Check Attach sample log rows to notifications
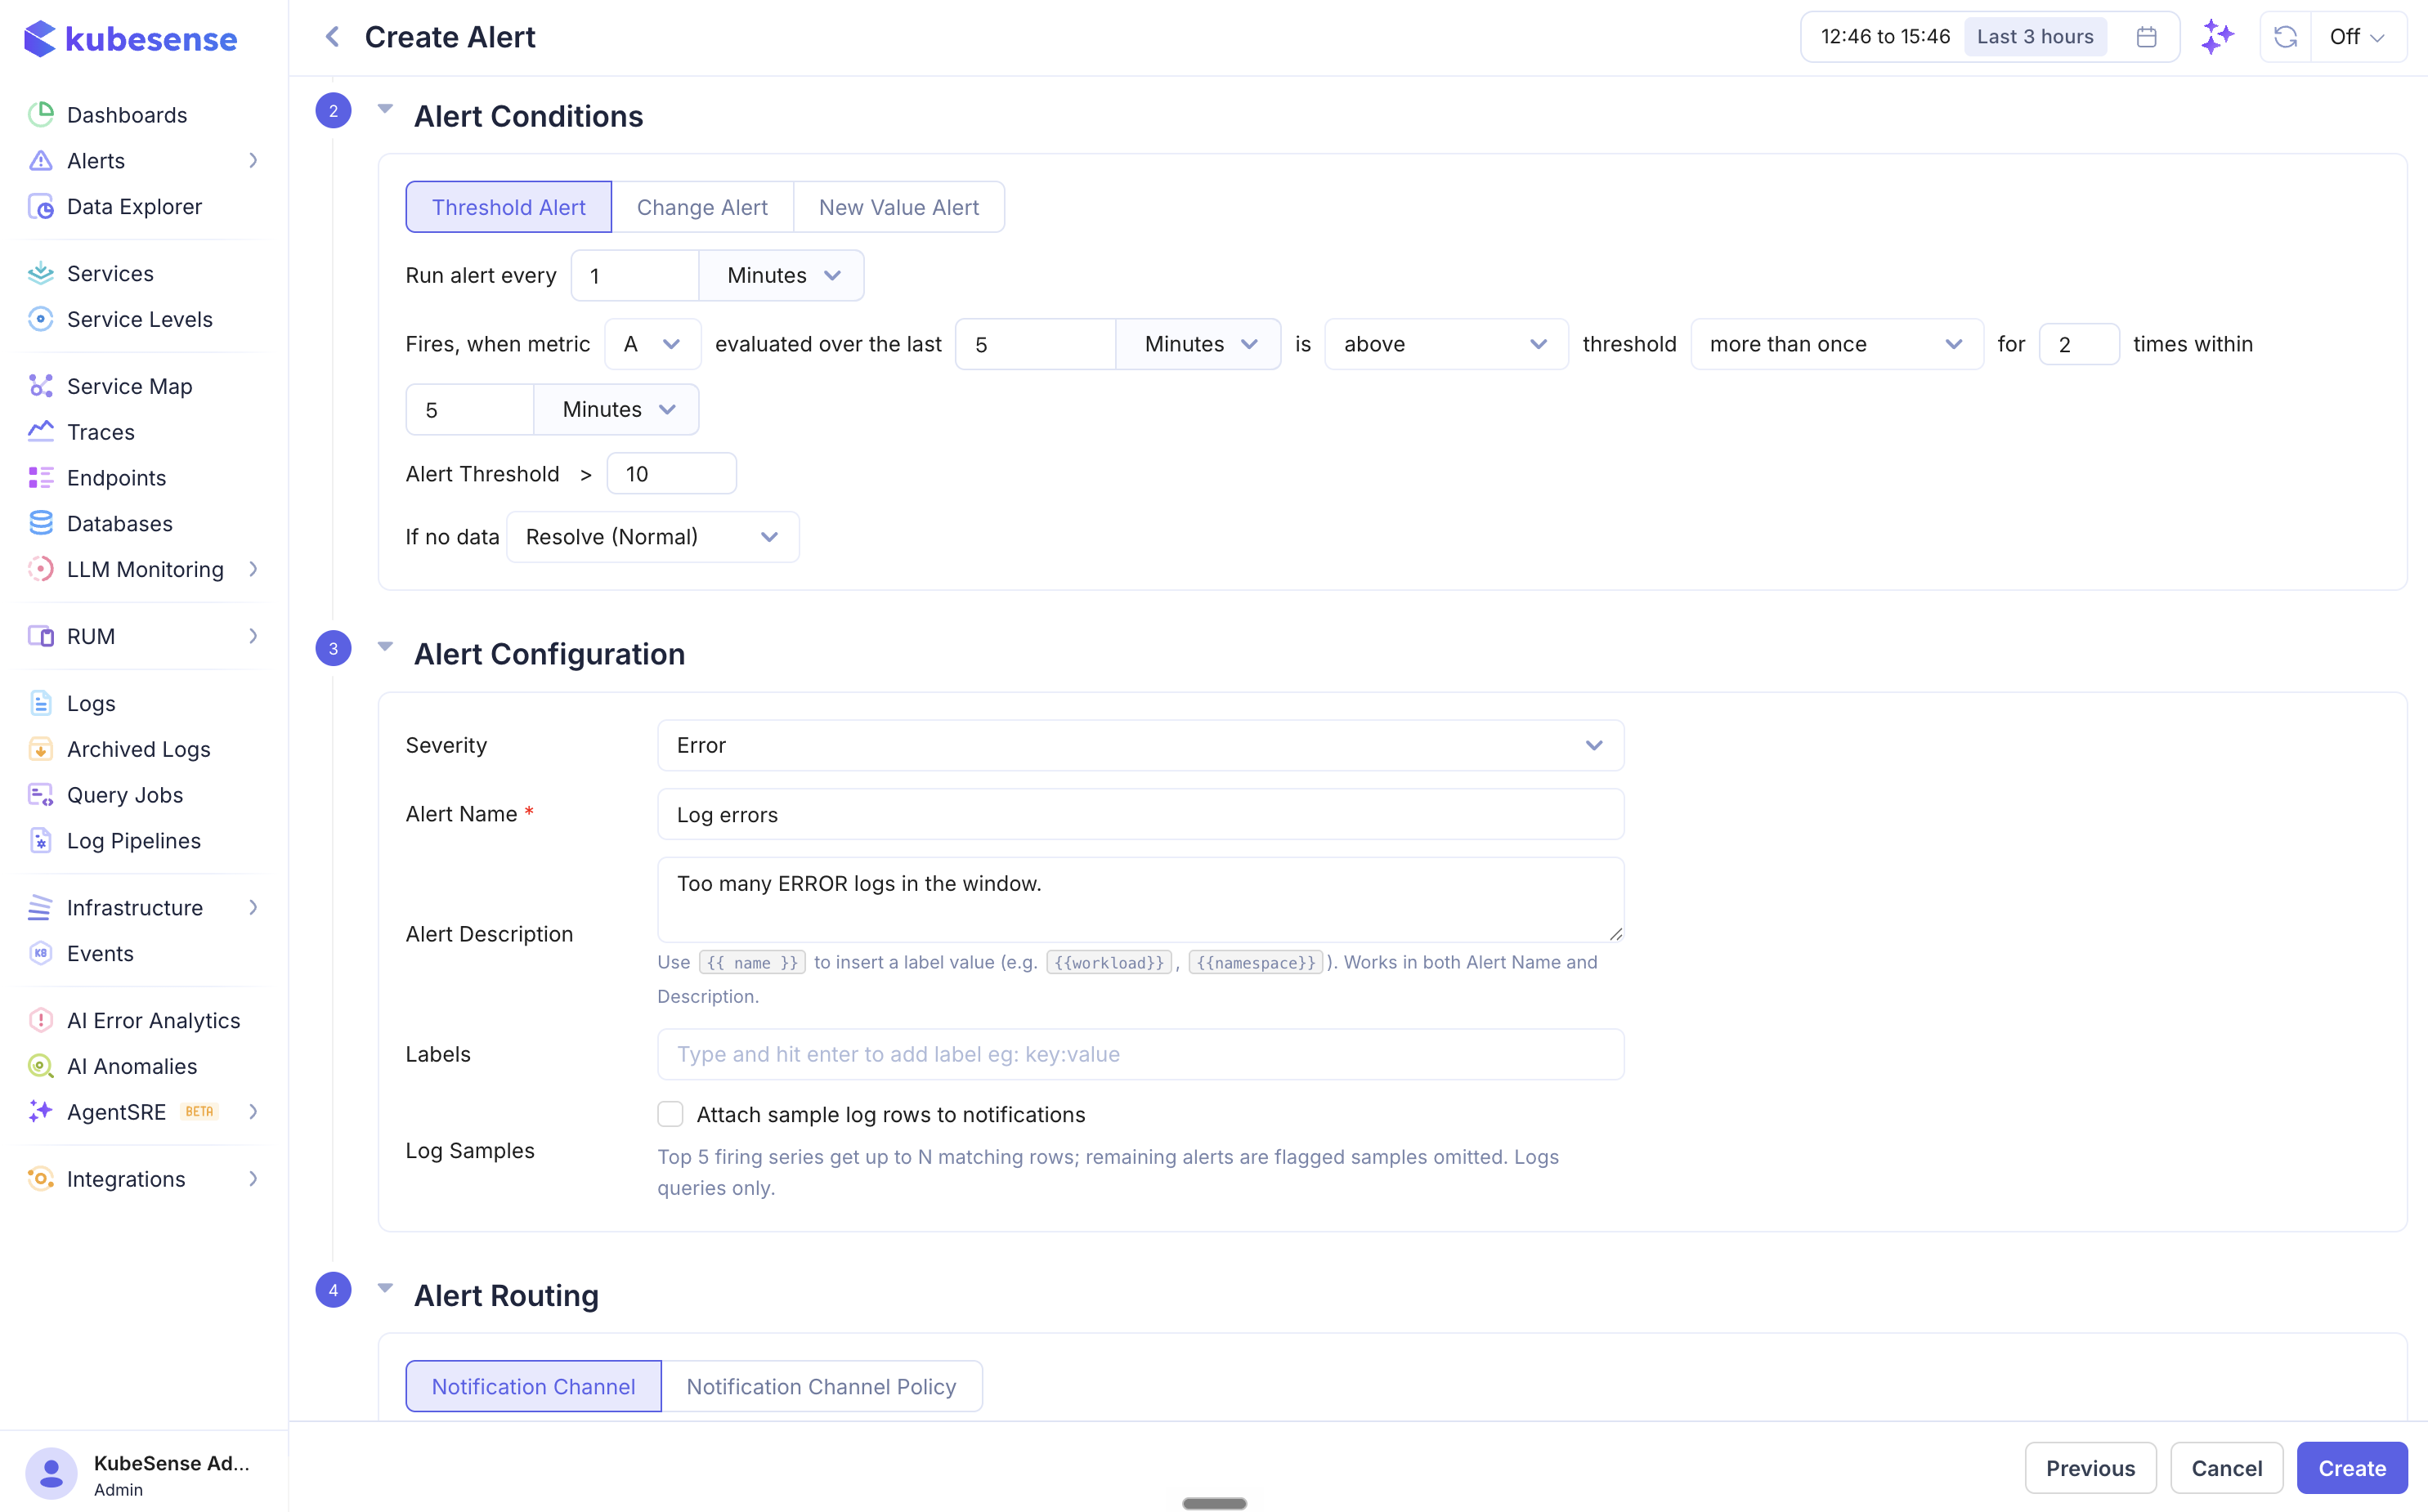Viewport: 2428px width, 1512px height. coord(670,1114)
